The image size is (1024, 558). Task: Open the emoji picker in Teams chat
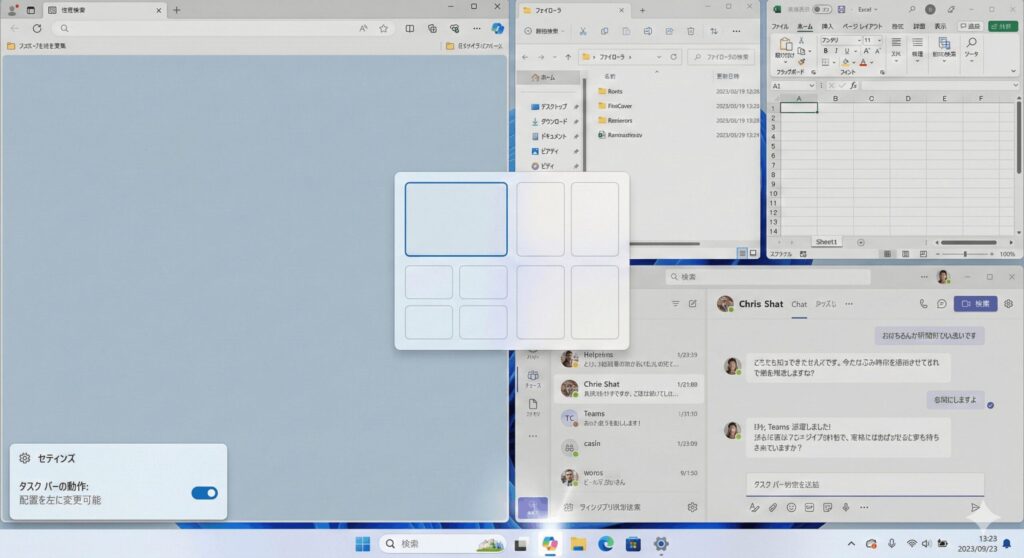[x=790, y=508]
